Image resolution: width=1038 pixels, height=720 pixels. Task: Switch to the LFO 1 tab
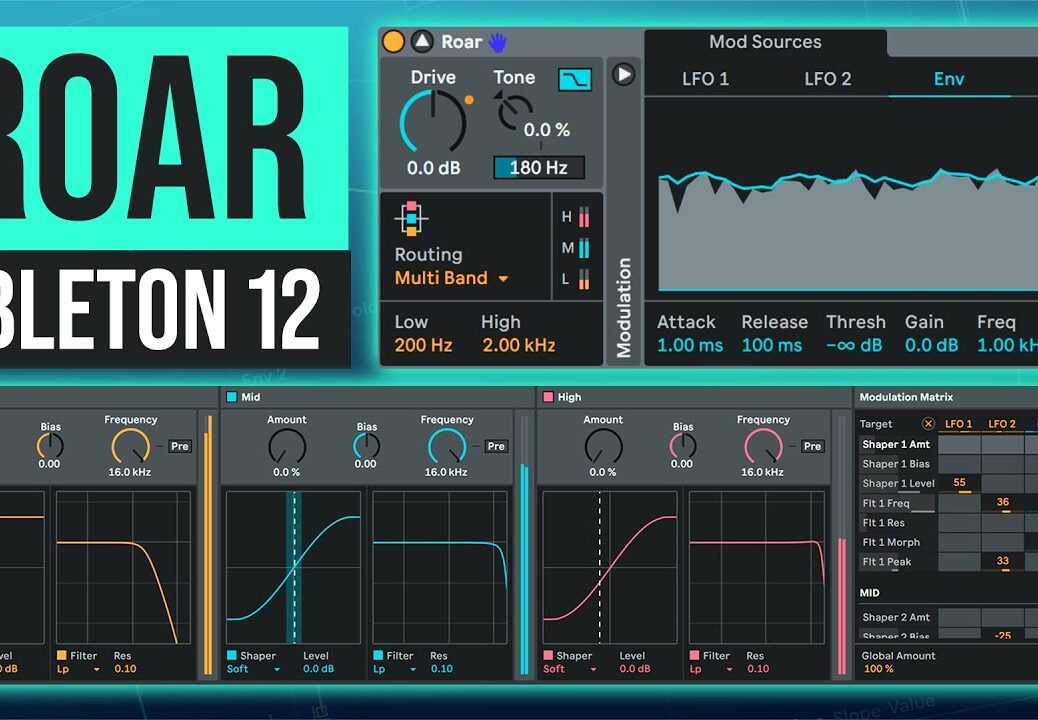pyautogui.click(x=705, y=79)
